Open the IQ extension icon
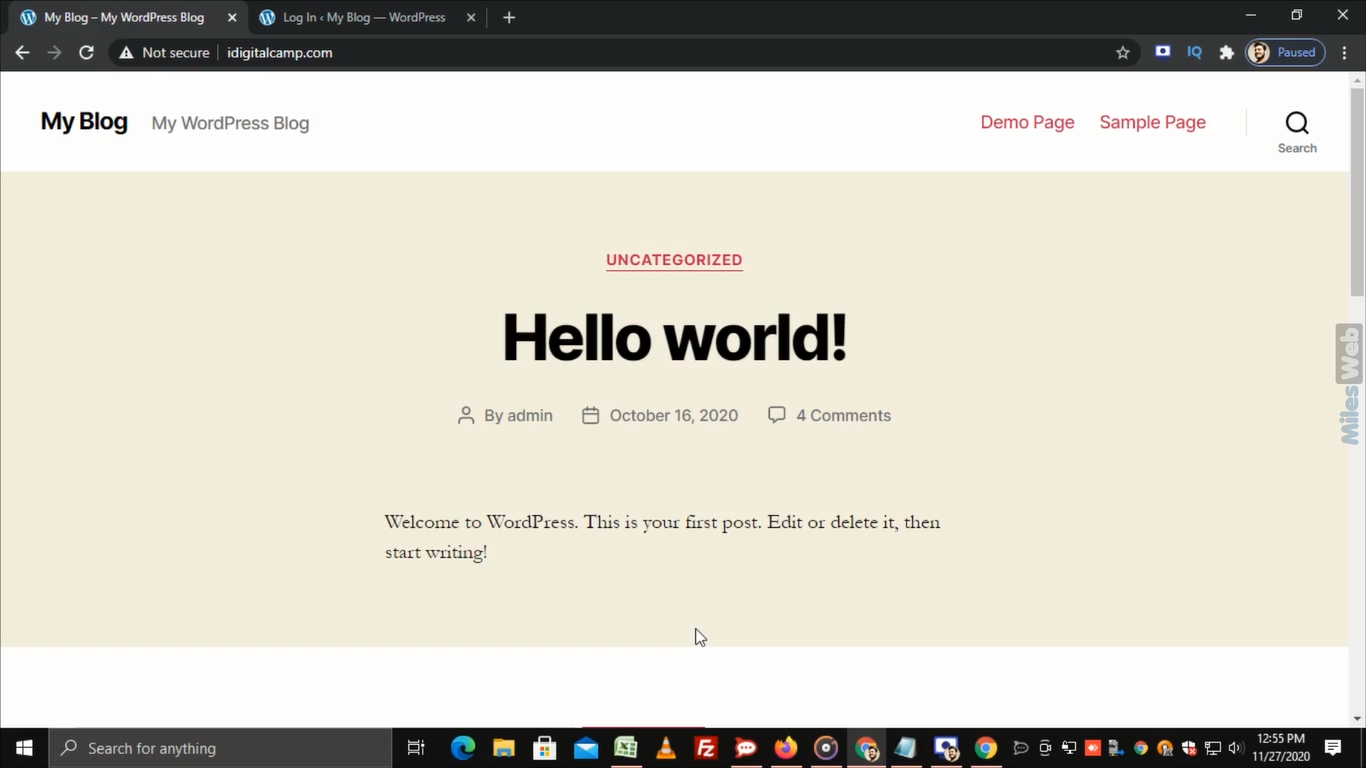Image resolution: width=1366 pixels, height=768 pixels. 1194,52
